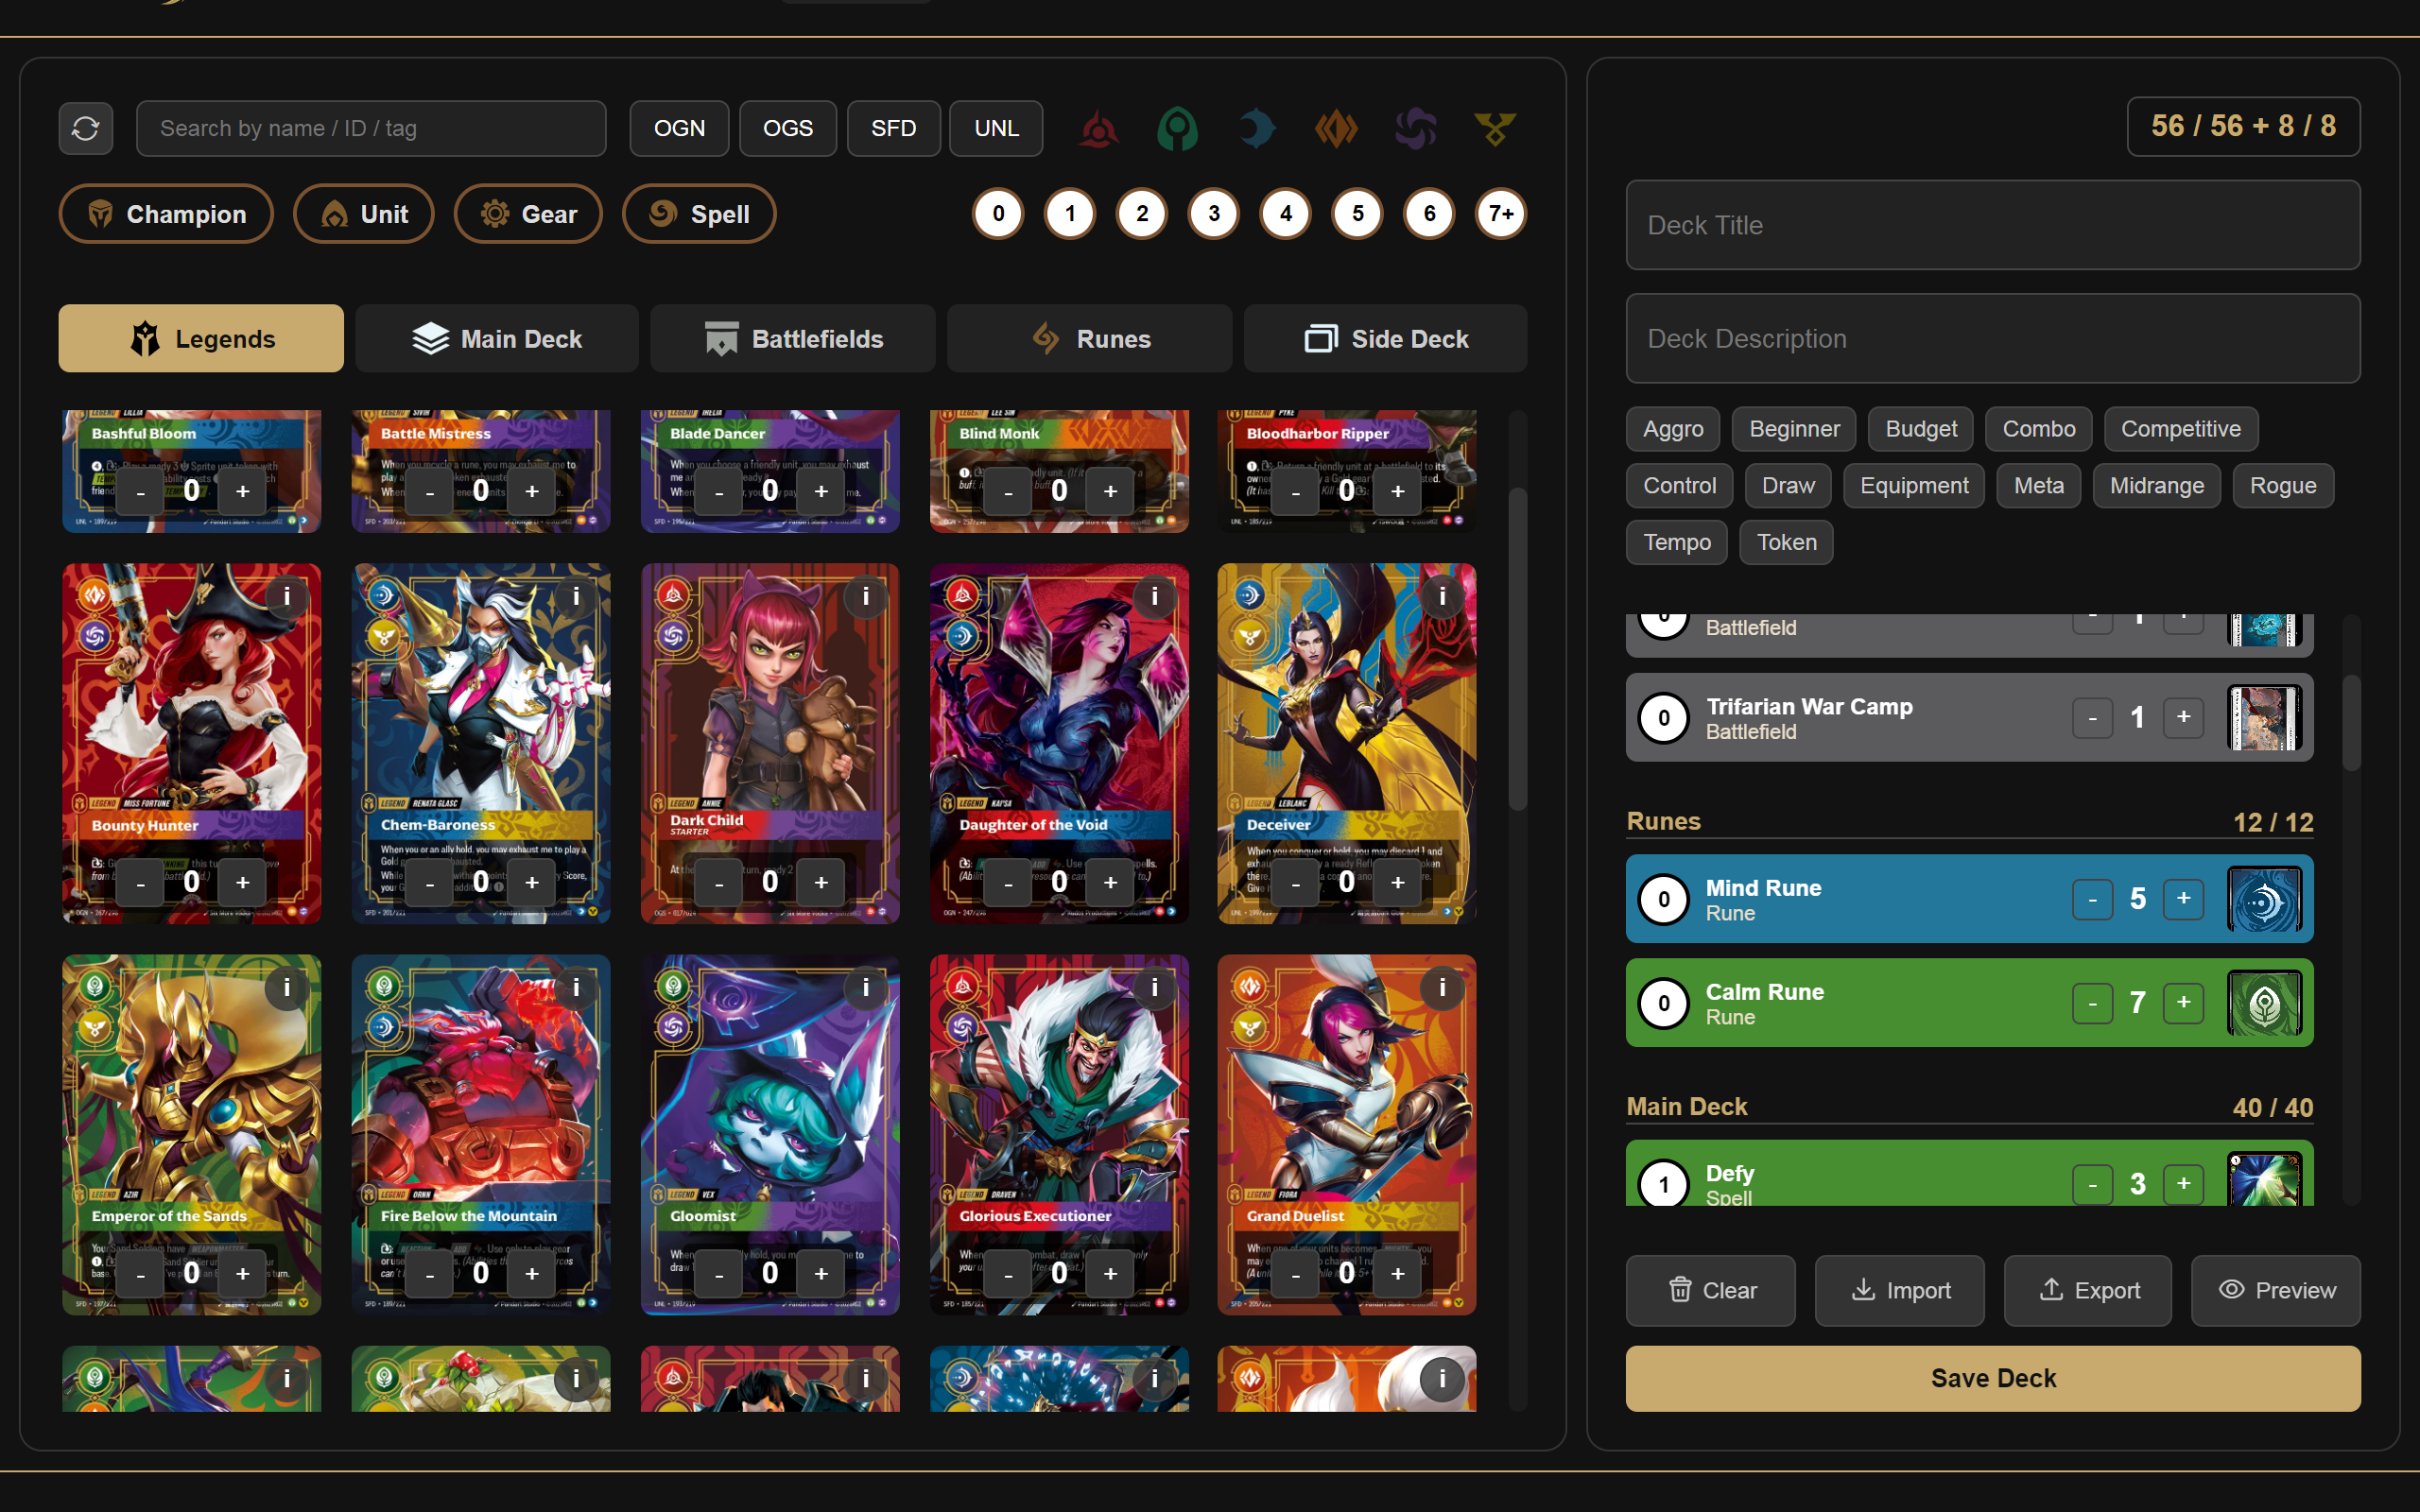
Task: Enable the OGS set filter
Action: pyautogui.click(x=788, y=128)
